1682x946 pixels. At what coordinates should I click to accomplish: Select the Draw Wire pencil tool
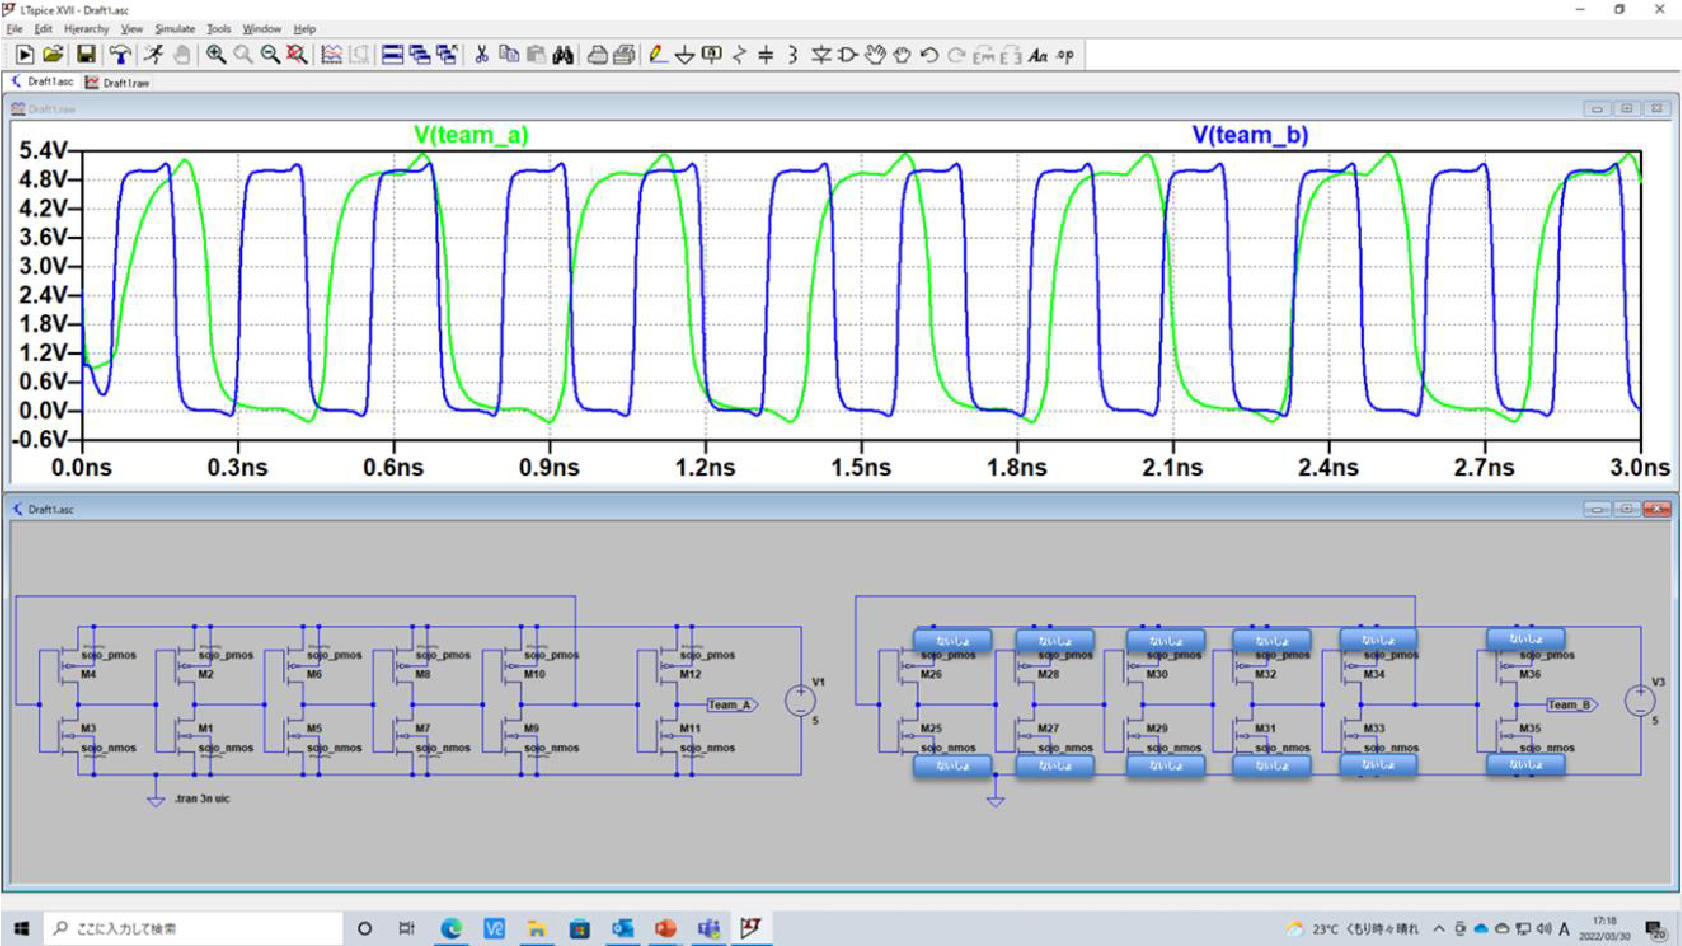click(657, 55)
